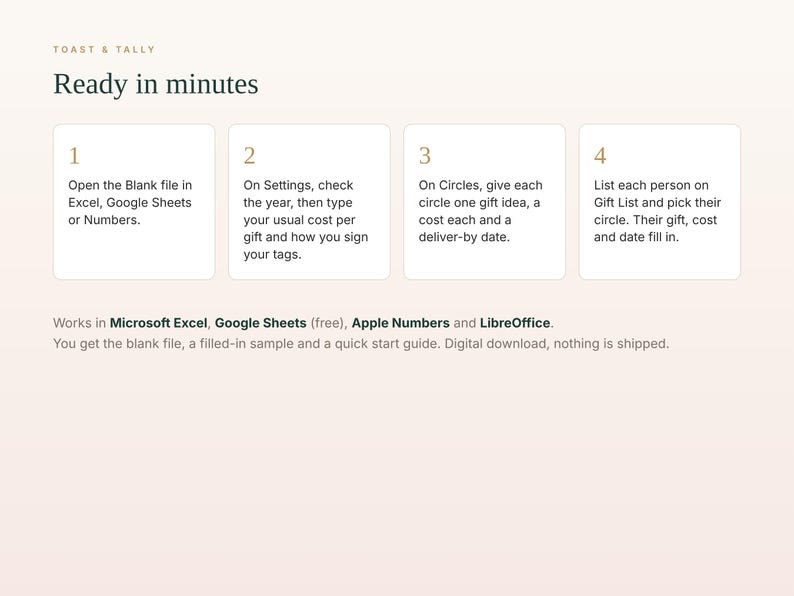Select the On Settings step card text
Viewport: 794px width, 596px height.
click(306, 220)
